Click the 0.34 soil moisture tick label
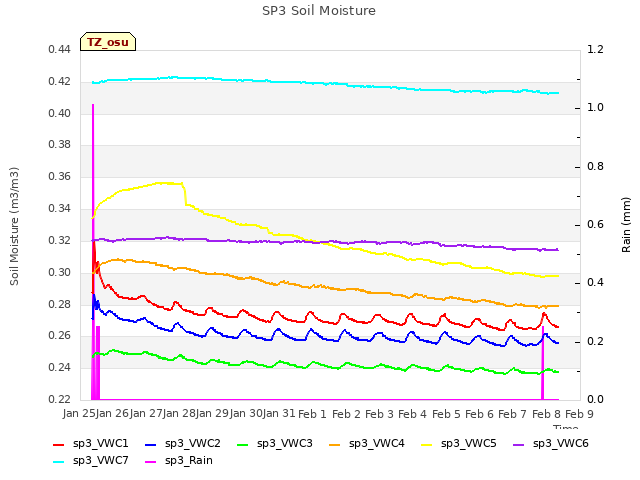This screenshot has width=640, height=480. pyautogui.click(x=60, y=208)
